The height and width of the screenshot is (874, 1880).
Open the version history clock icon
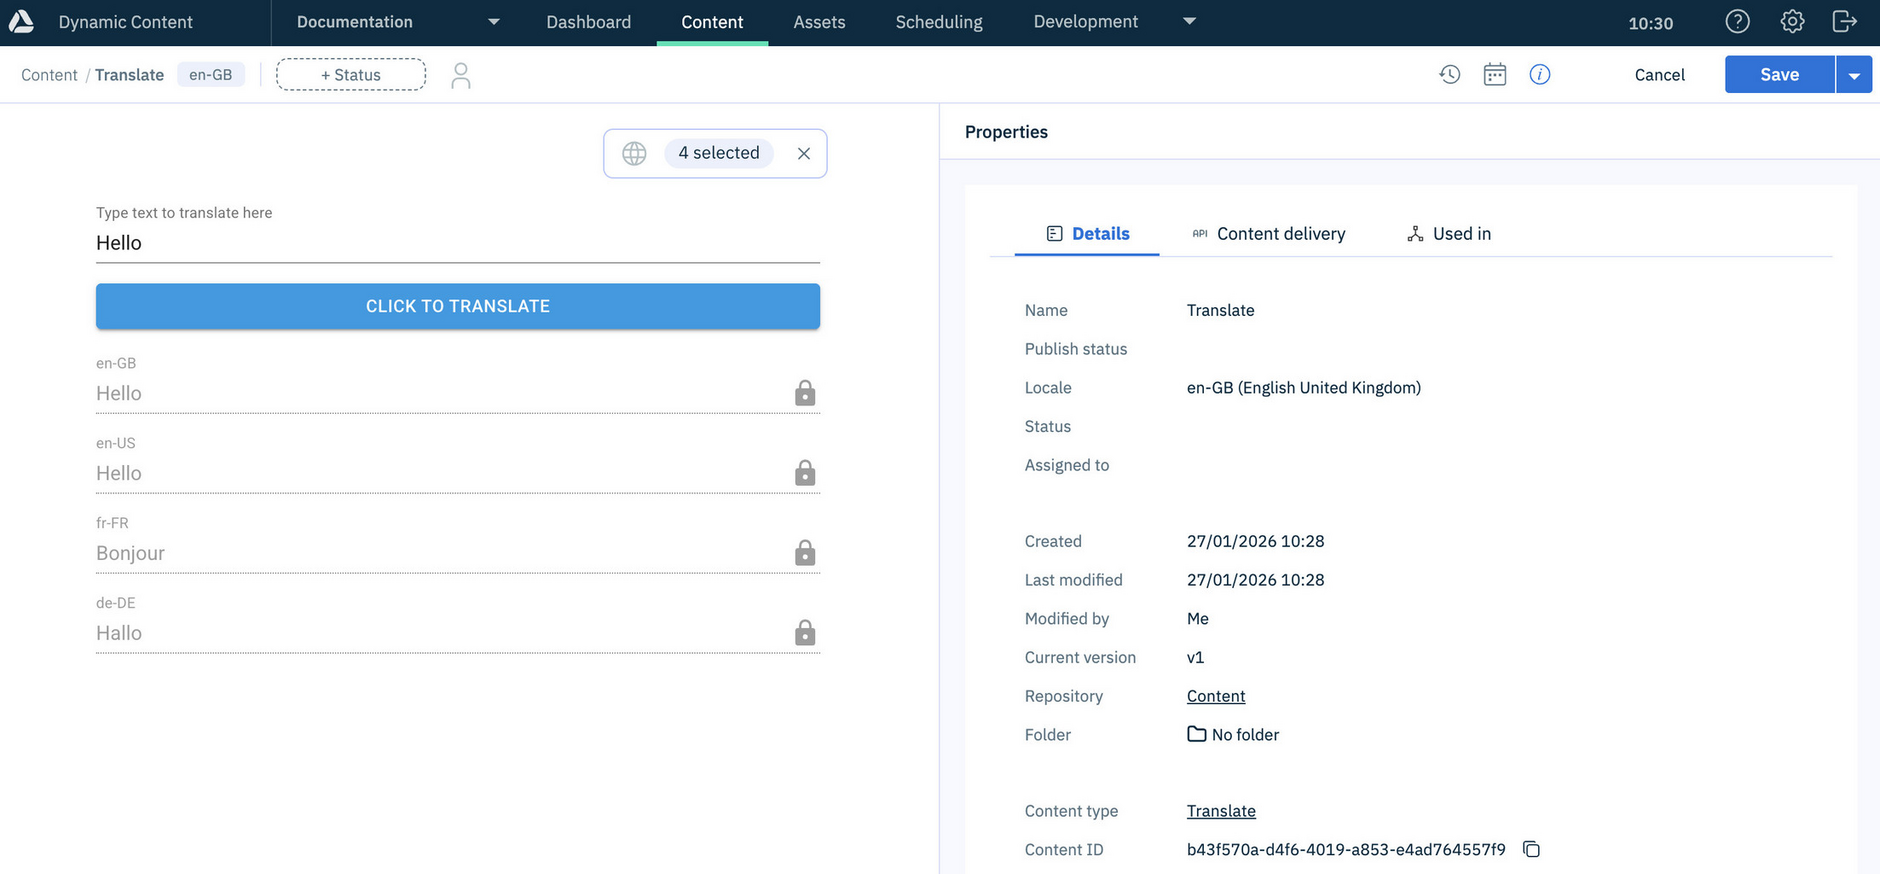click(x=1450, y=74)
